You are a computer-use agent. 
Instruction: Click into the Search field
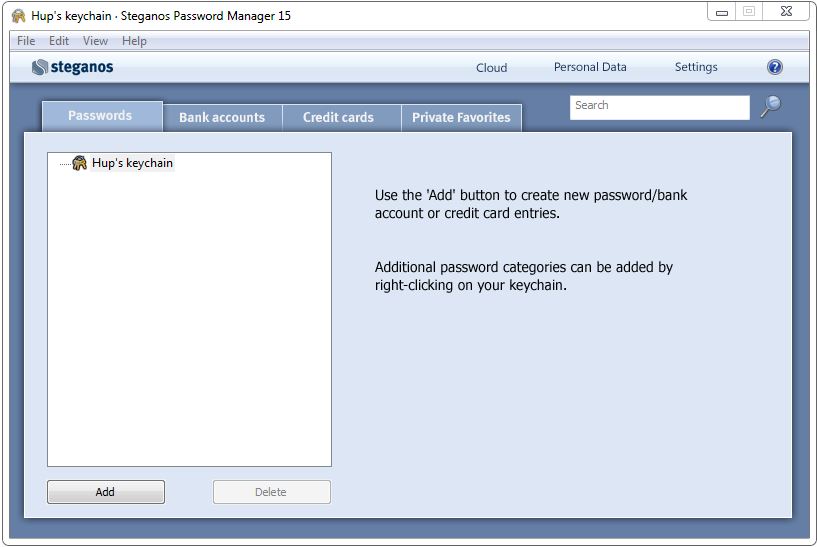659,106
